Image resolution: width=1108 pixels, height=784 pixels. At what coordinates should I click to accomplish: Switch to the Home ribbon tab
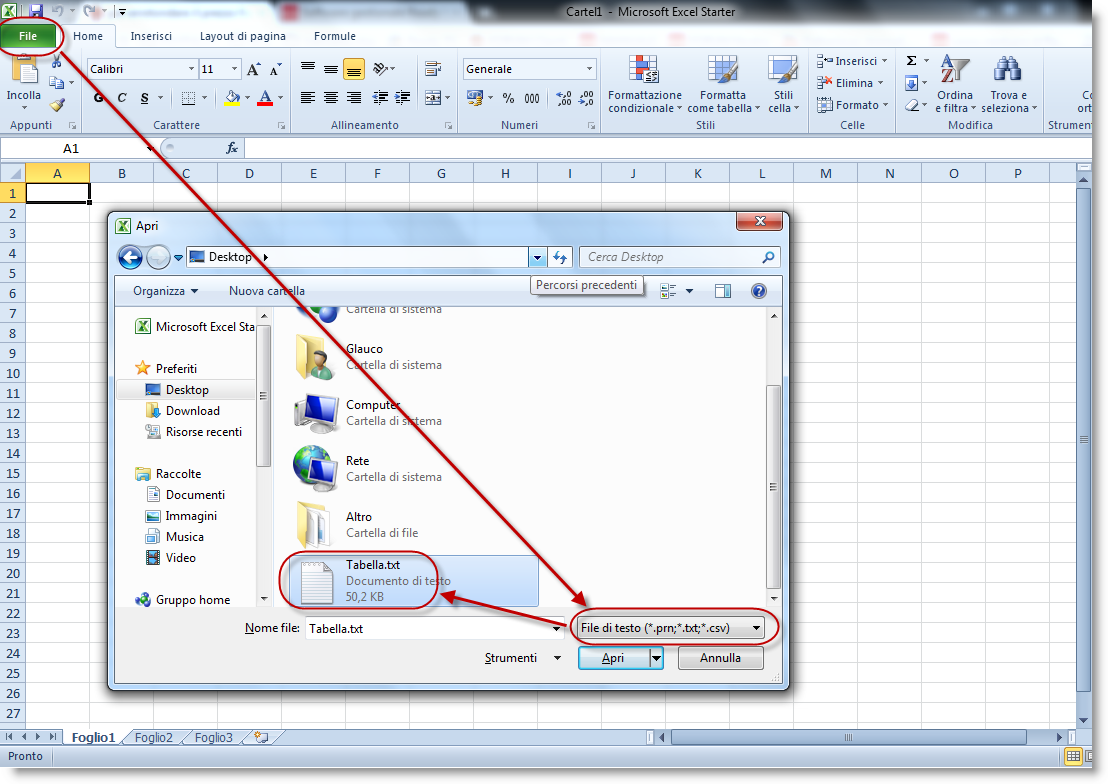(x=88, y=36)
